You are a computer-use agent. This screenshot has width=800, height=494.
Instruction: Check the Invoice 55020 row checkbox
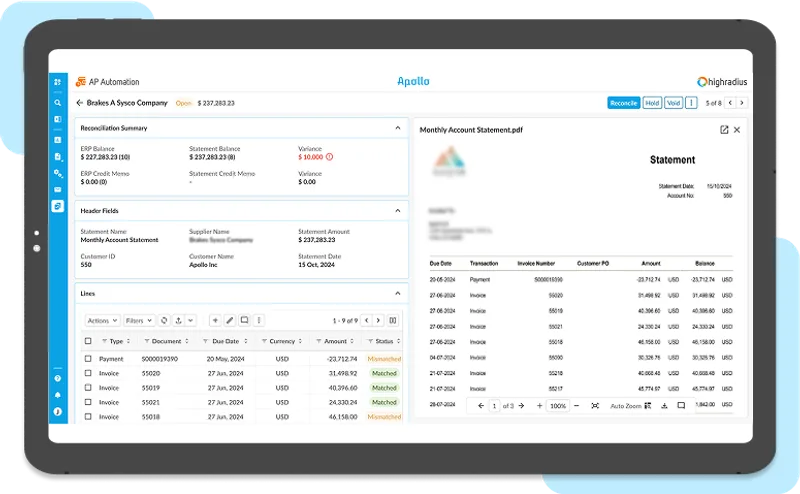tap(88, 373)
